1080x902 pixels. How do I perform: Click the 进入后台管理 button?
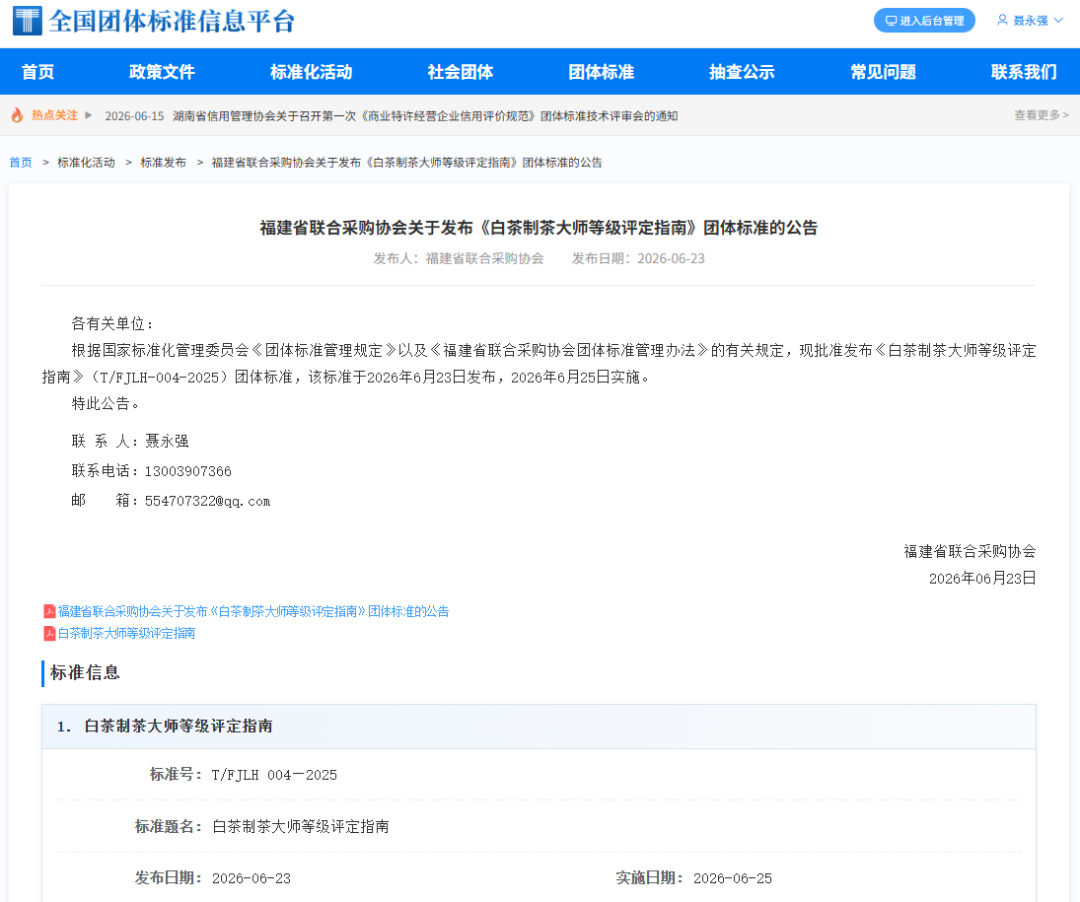[924, 21]
